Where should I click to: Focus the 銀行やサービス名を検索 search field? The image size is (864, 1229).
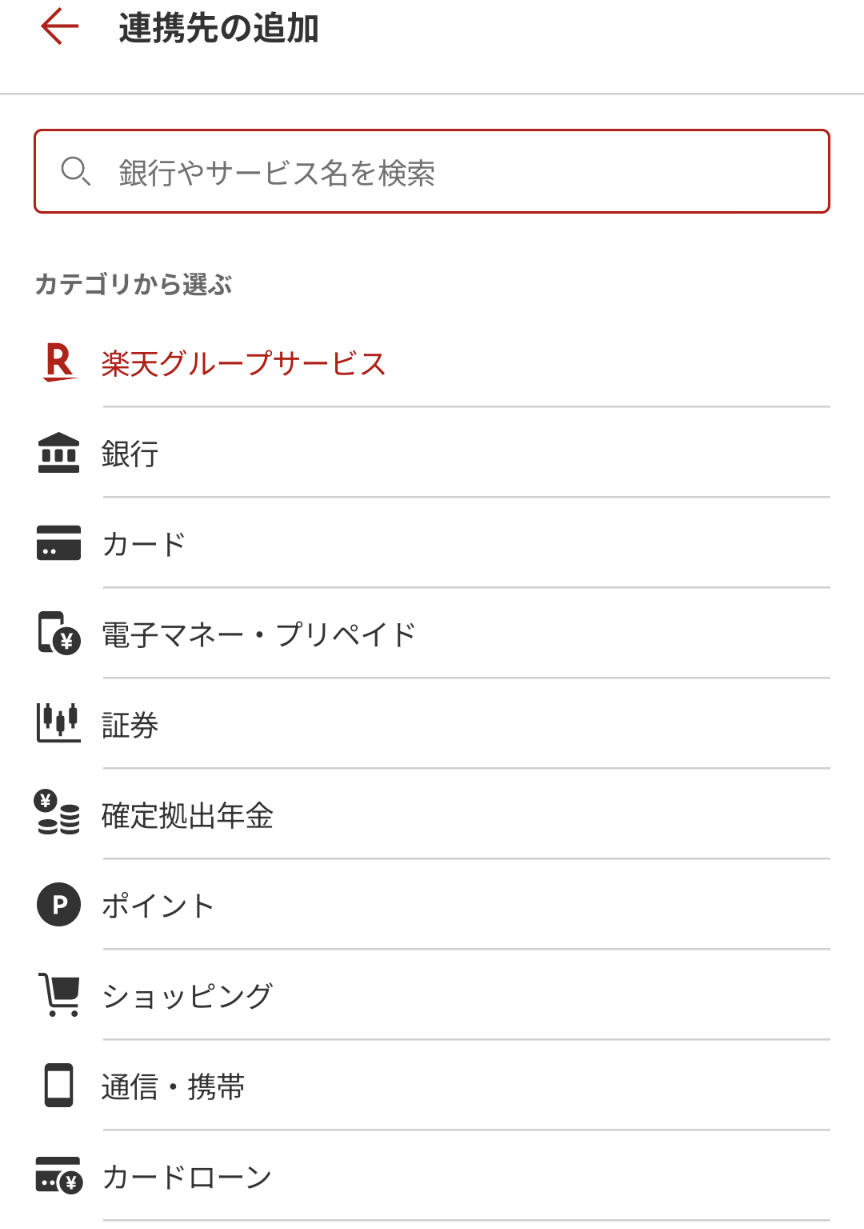(450, 172)
